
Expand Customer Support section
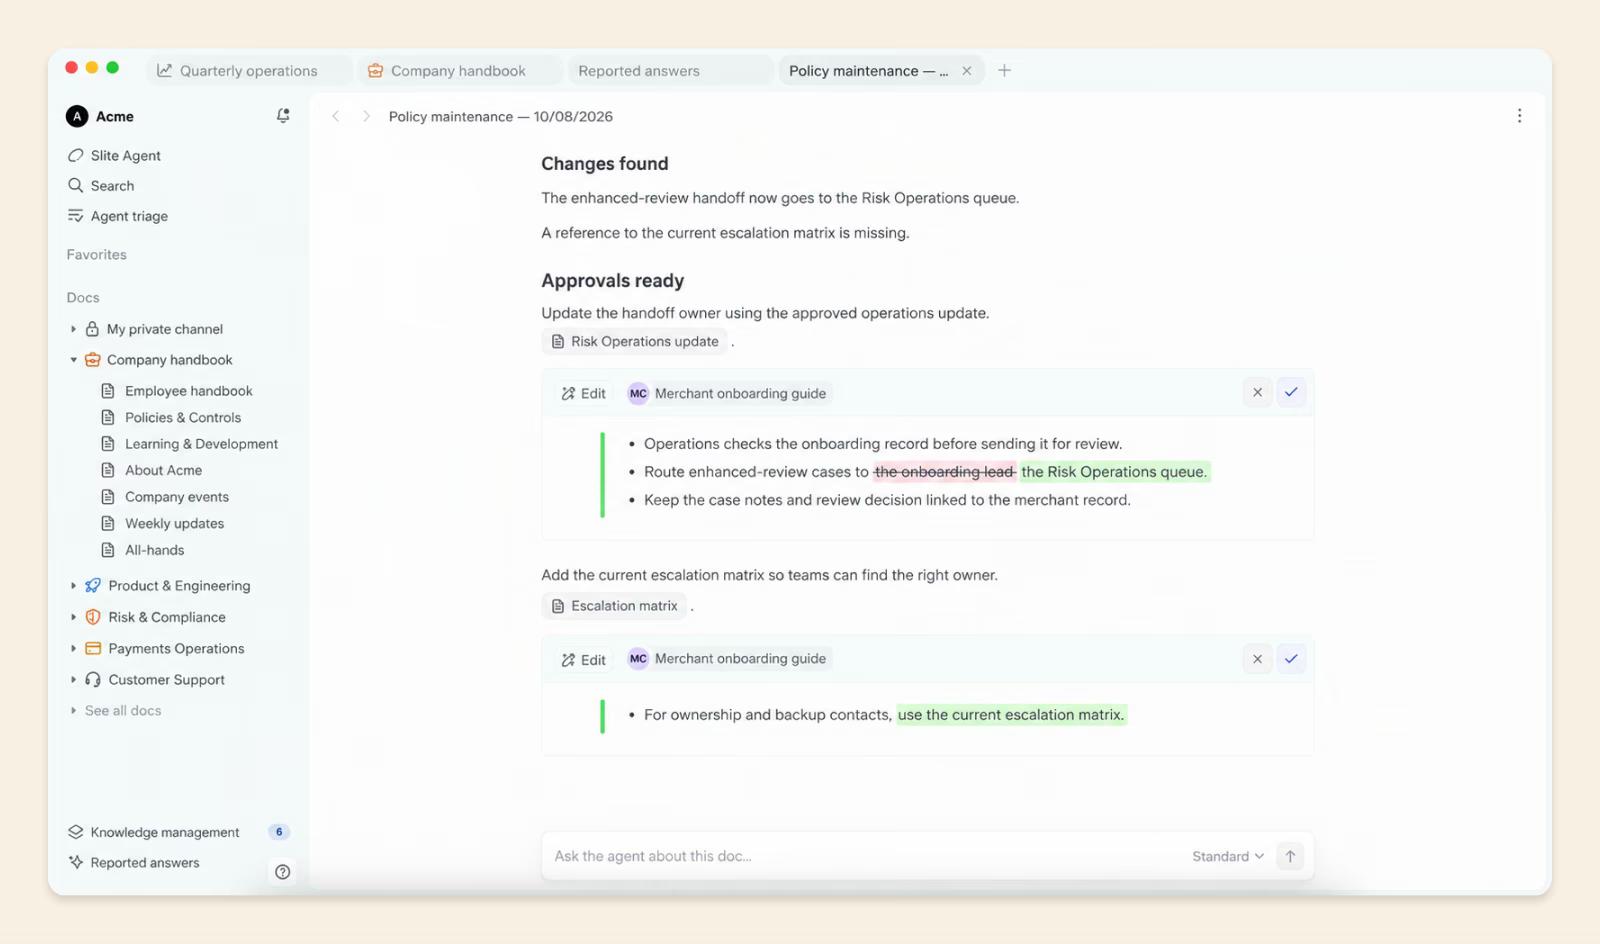click(x=73, y=680)
